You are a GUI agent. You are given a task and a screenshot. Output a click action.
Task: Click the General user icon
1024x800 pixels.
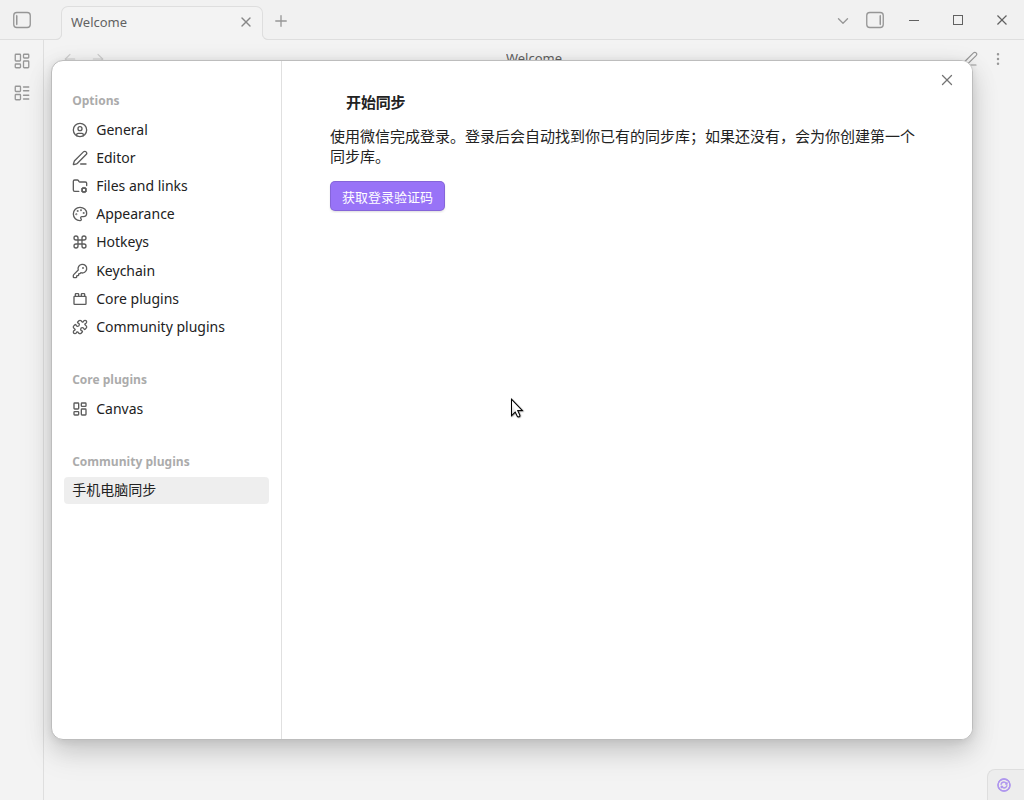pyautogui.click(x=80, y=130)
